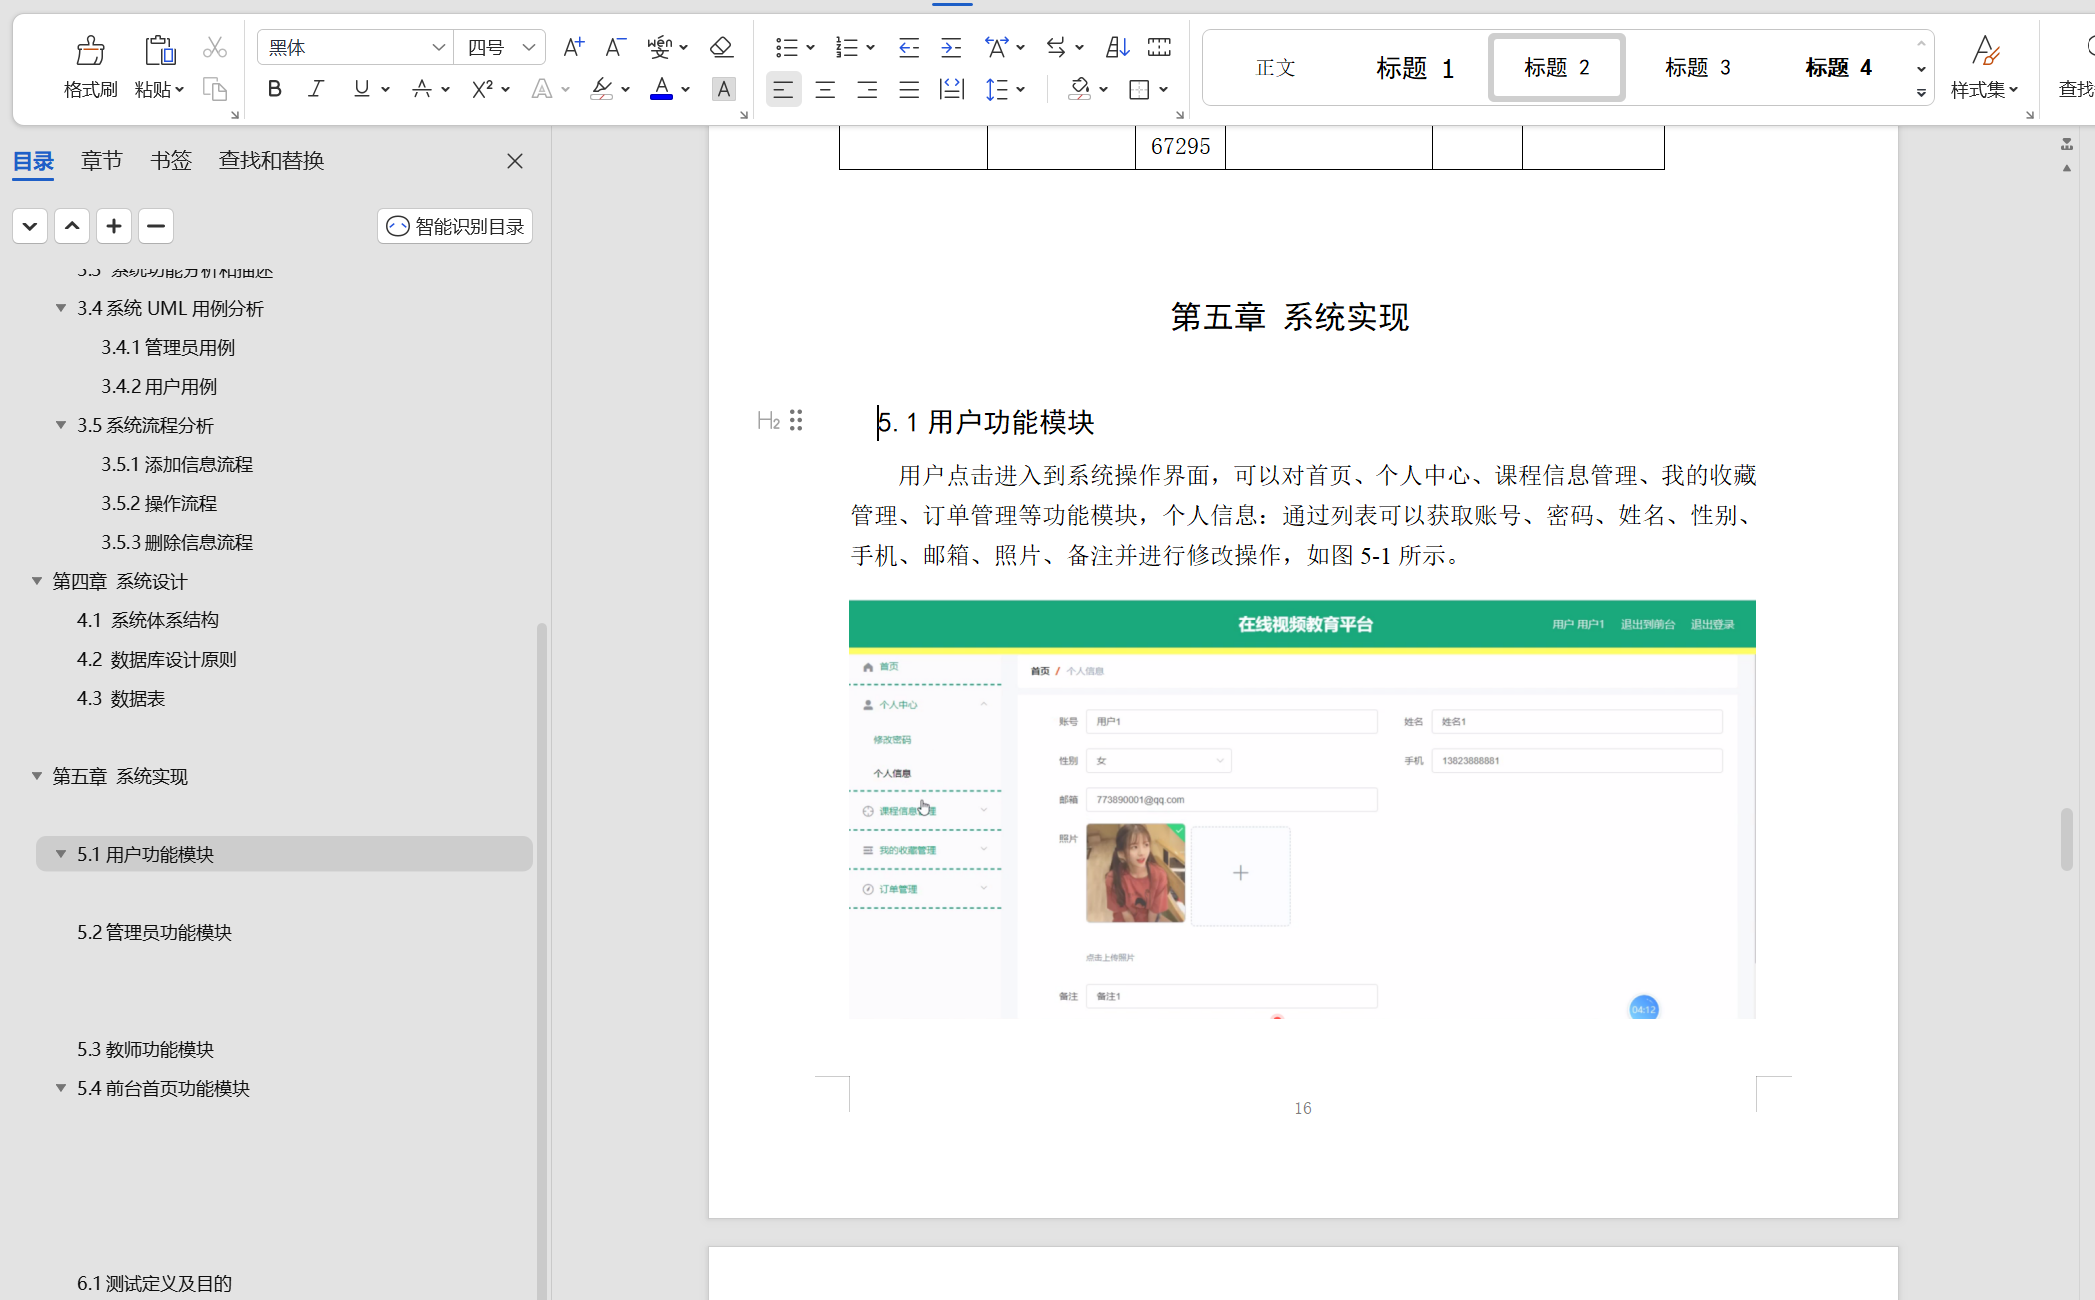Select 5.2 管理员功能模块 in outline

pyautogui.click(x=154, y=932)
